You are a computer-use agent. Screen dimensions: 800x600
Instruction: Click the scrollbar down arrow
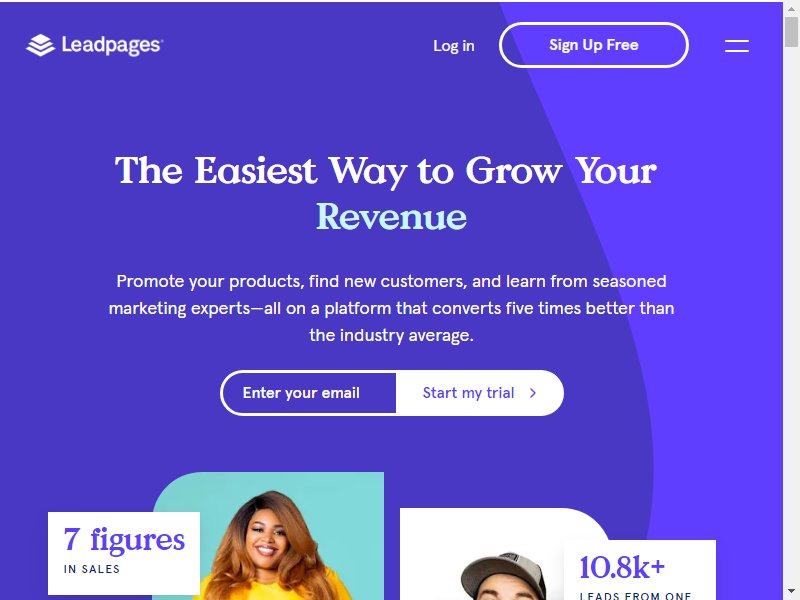(x=791, y=592)
